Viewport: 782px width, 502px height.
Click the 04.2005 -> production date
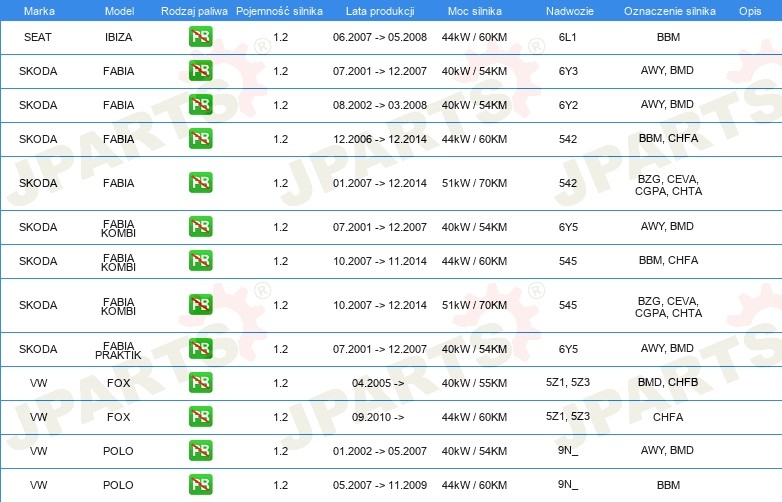click(x=378, y=383)
